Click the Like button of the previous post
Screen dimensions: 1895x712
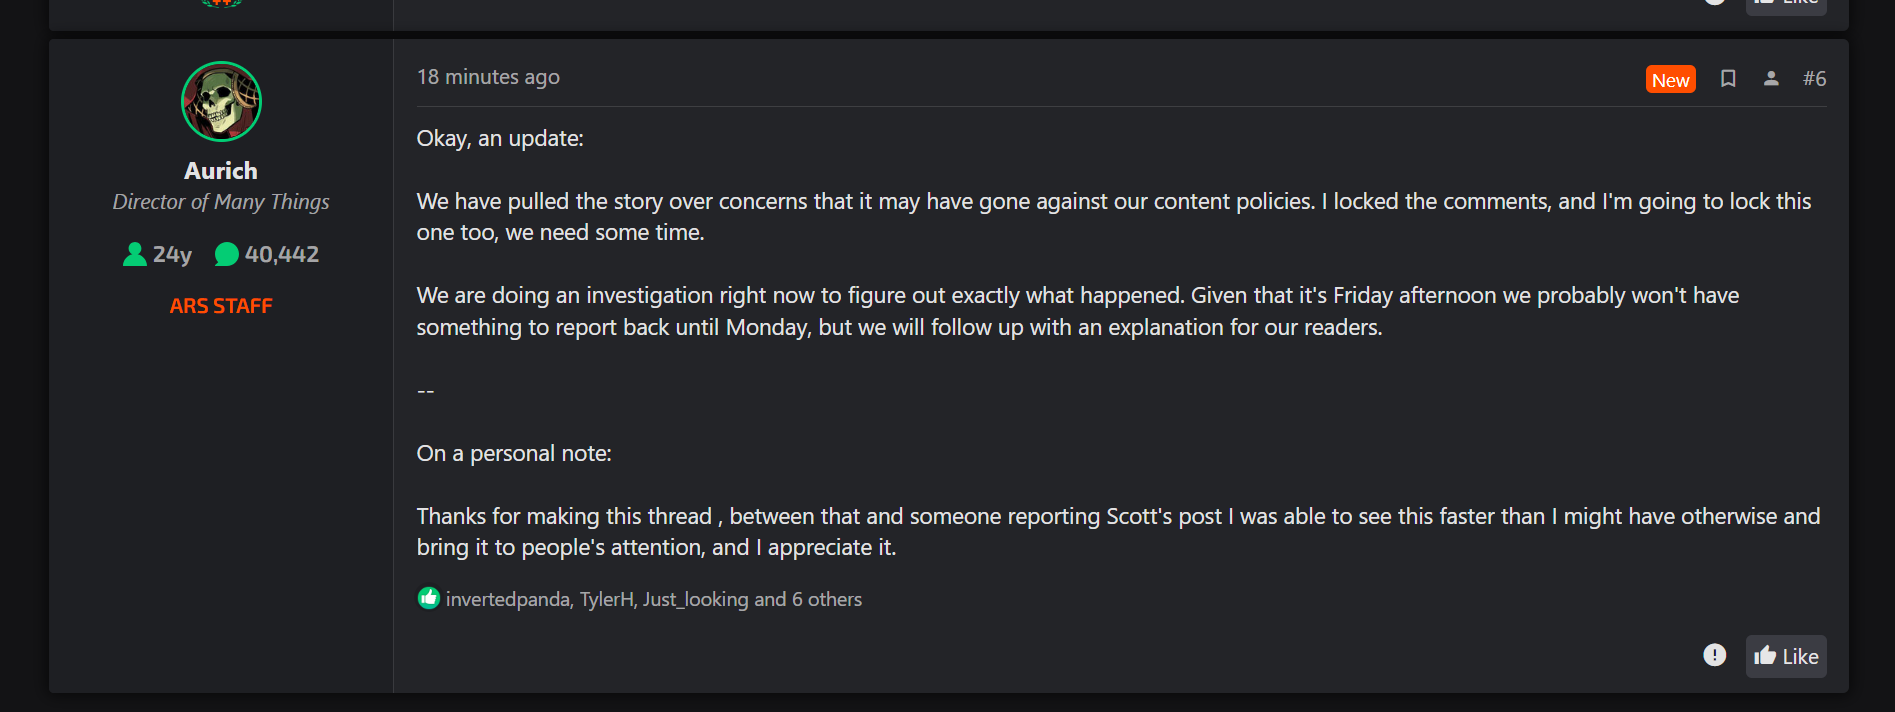coord(1786,4)
